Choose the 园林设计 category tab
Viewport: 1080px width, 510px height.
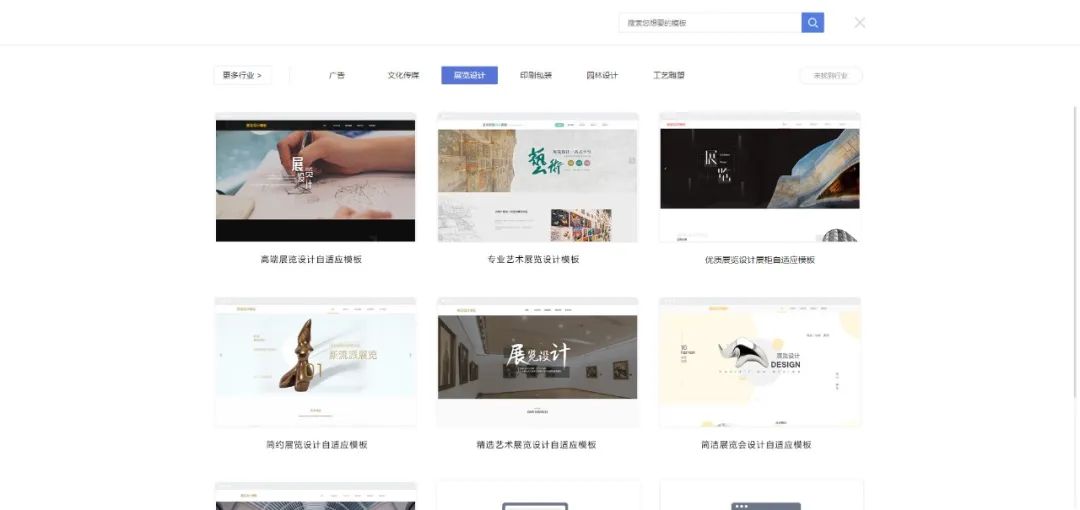[602, 75]
